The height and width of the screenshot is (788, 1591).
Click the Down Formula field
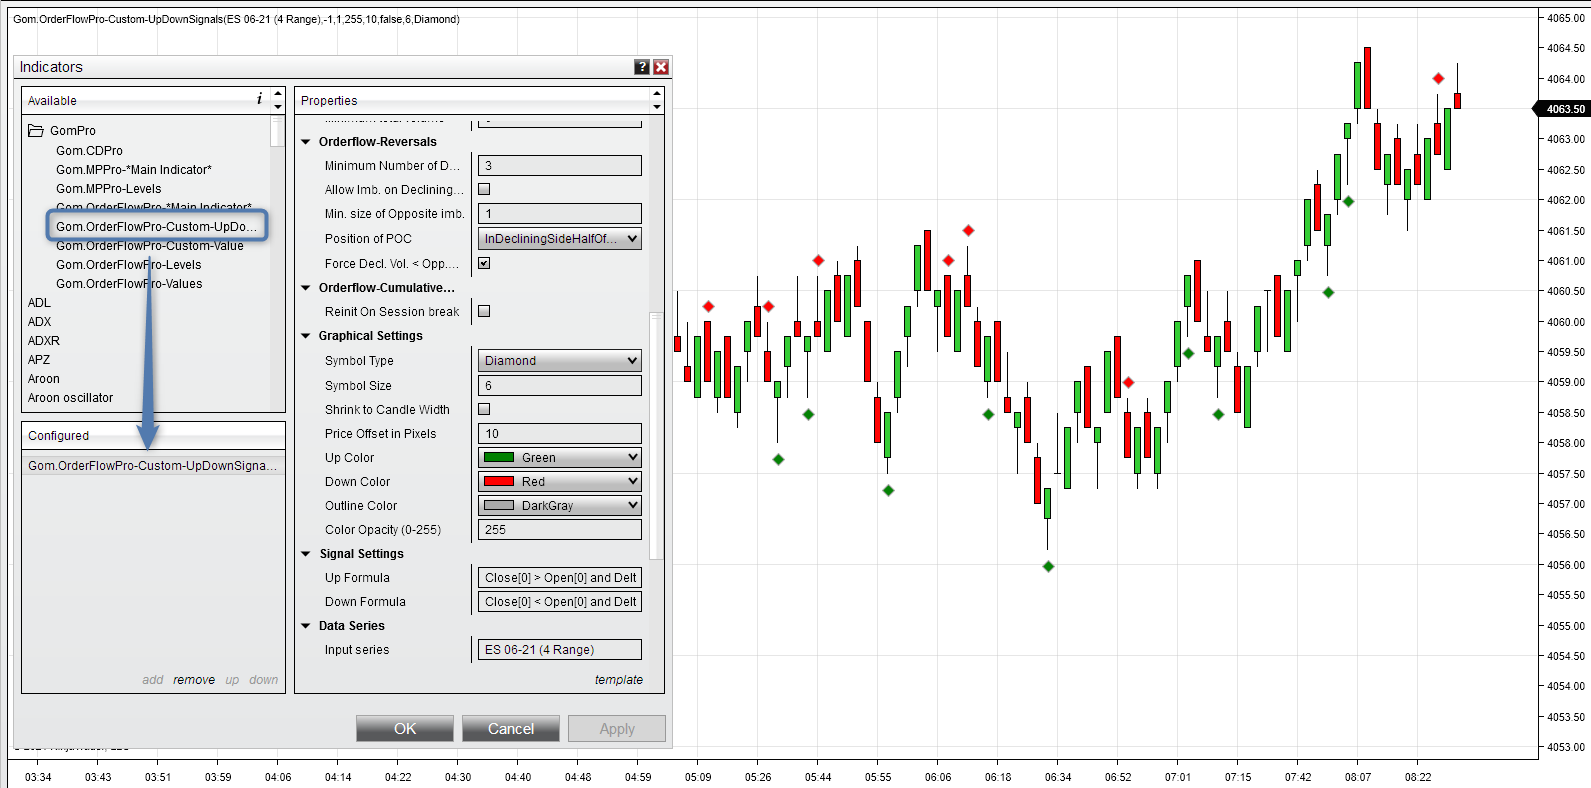(x=559, y=602)
